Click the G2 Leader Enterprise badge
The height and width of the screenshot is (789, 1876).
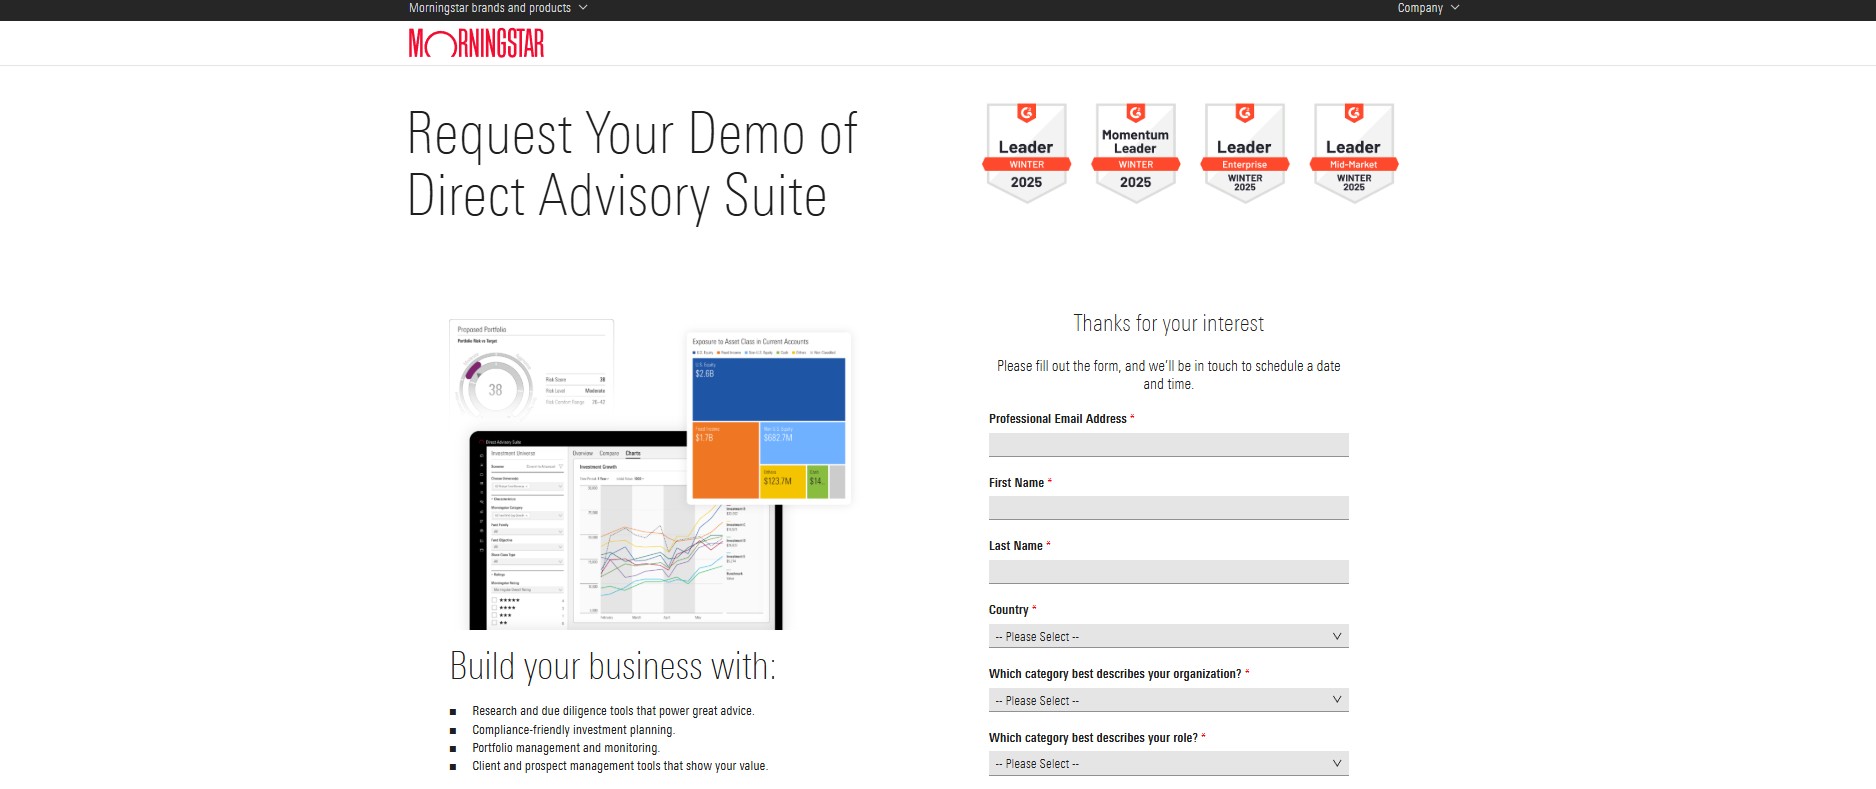pyautogui.click(x=1244, y=153)
